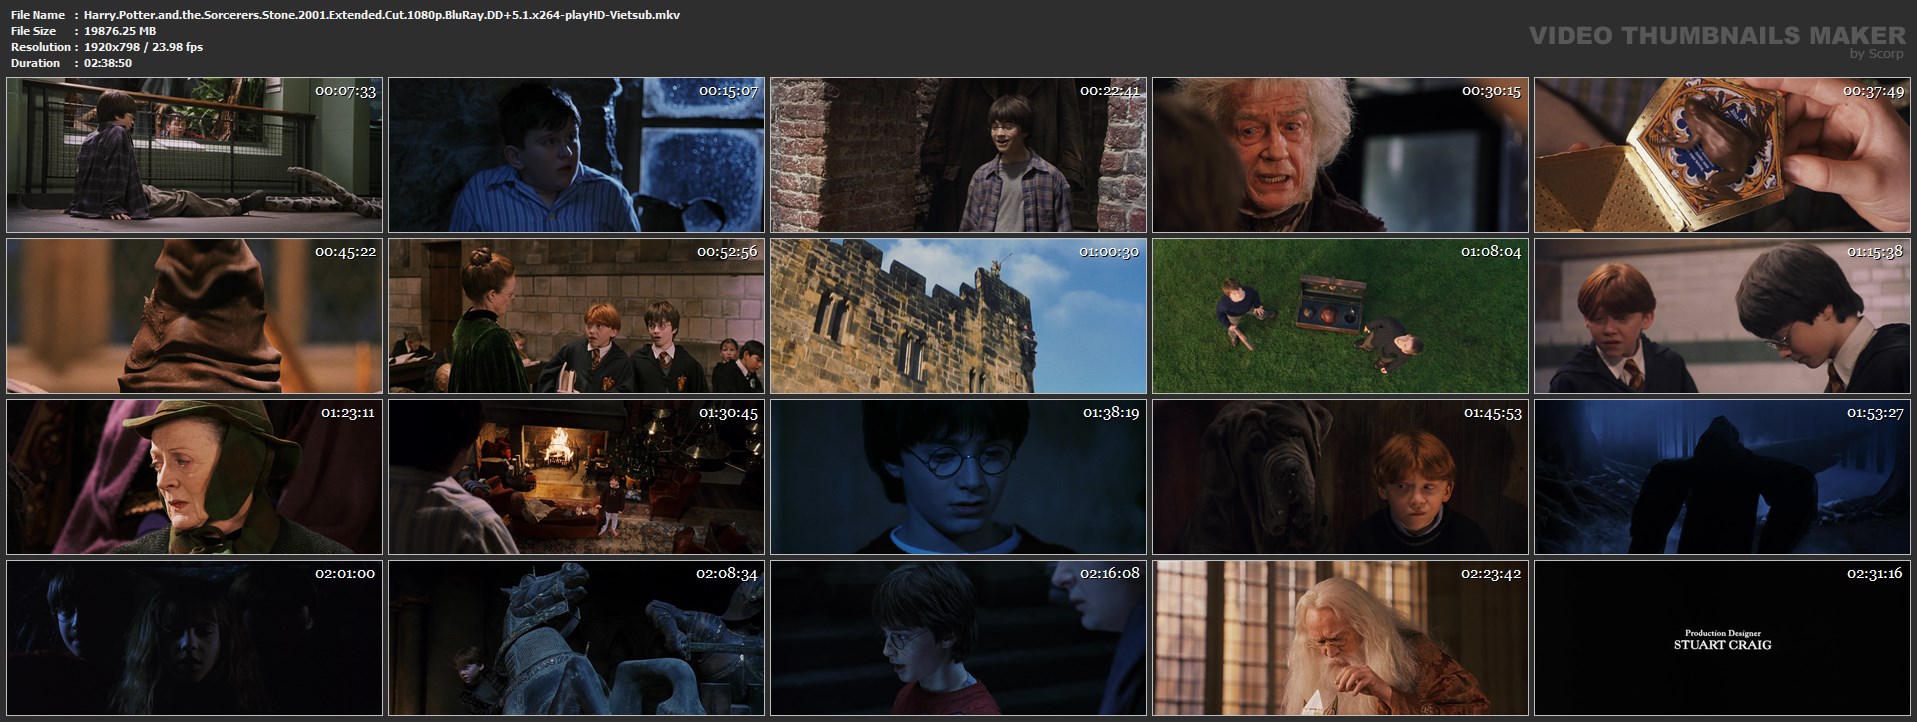This screenshot has width=1917, height=722.
Task: Choose the thumbnail at 01:15:38
Action: coord(1722,316)
